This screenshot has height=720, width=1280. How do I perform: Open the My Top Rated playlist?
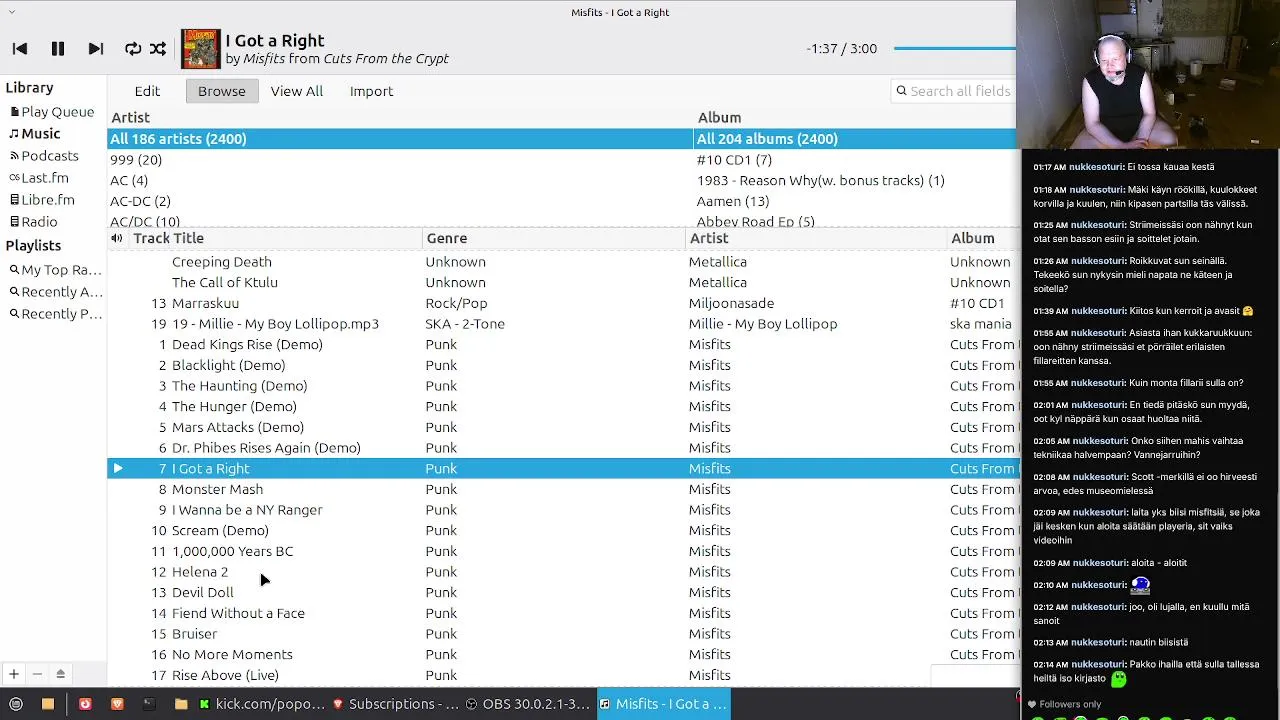coord(56,270)
